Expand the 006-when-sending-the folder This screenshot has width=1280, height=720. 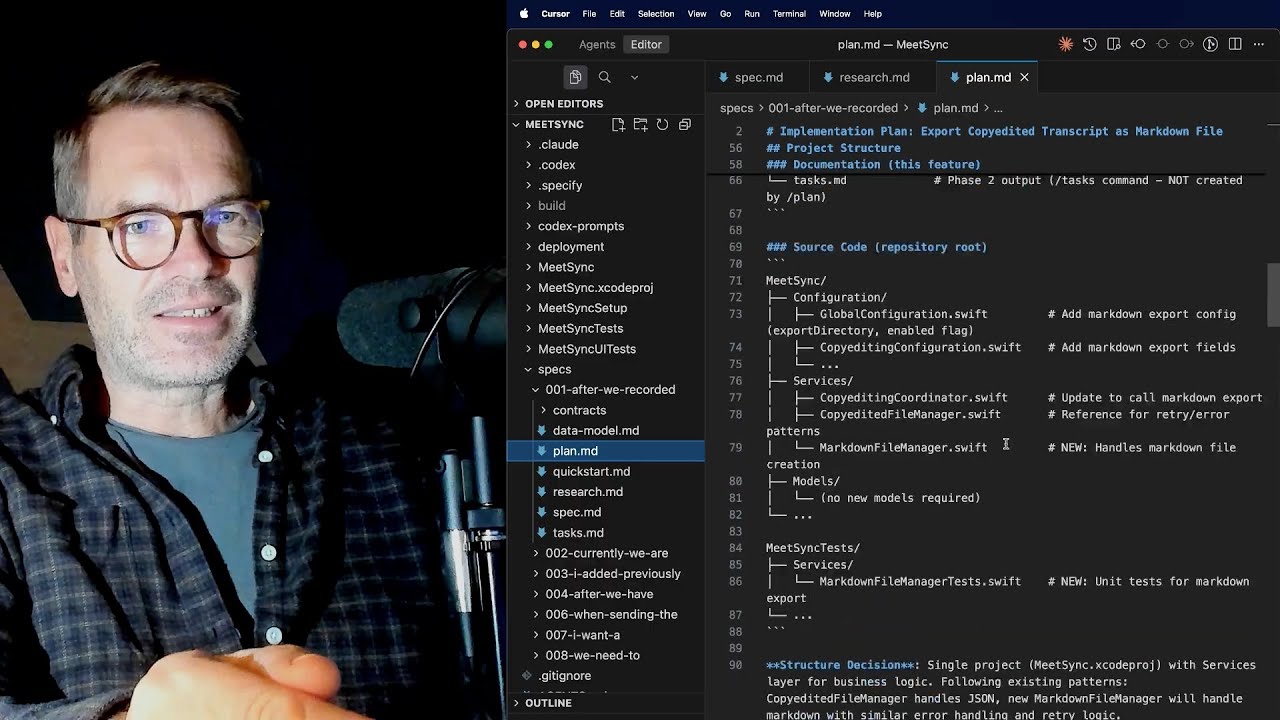point(605,615)
